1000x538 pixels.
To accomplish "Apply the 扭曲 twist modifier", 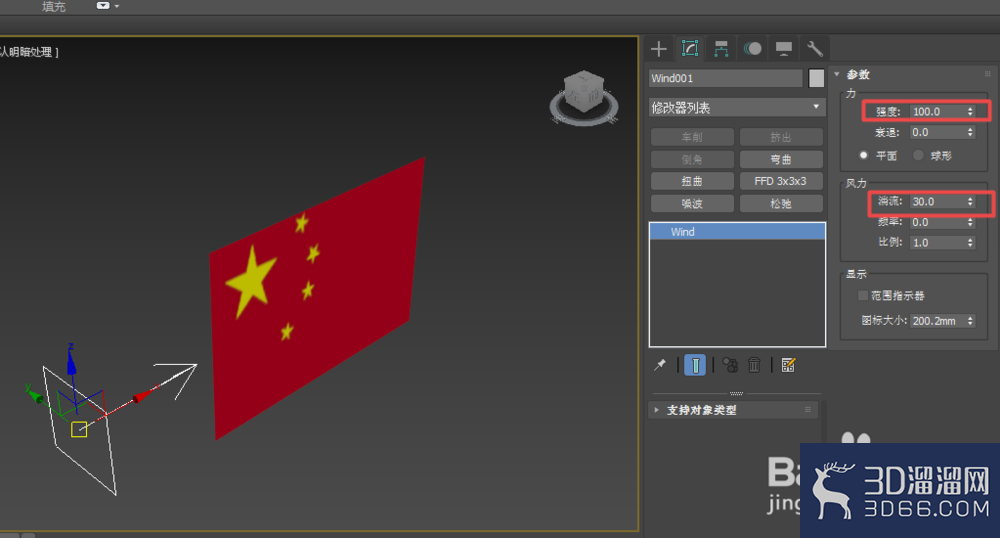I will [x=692, y=181].
